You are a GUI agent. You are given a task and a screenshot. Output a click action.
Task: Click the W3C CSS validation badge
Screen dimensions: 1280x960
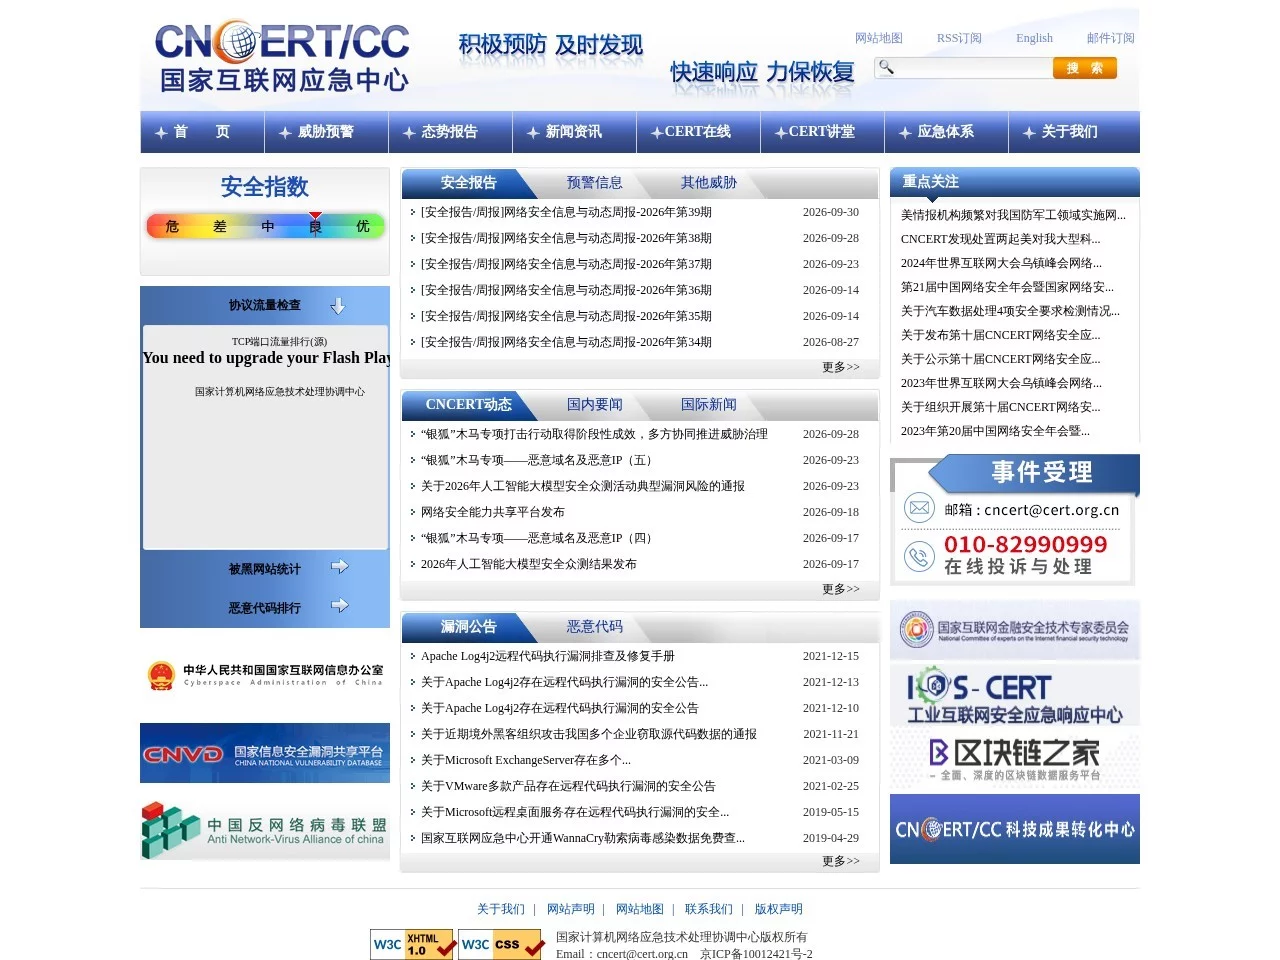coord(501,944)
